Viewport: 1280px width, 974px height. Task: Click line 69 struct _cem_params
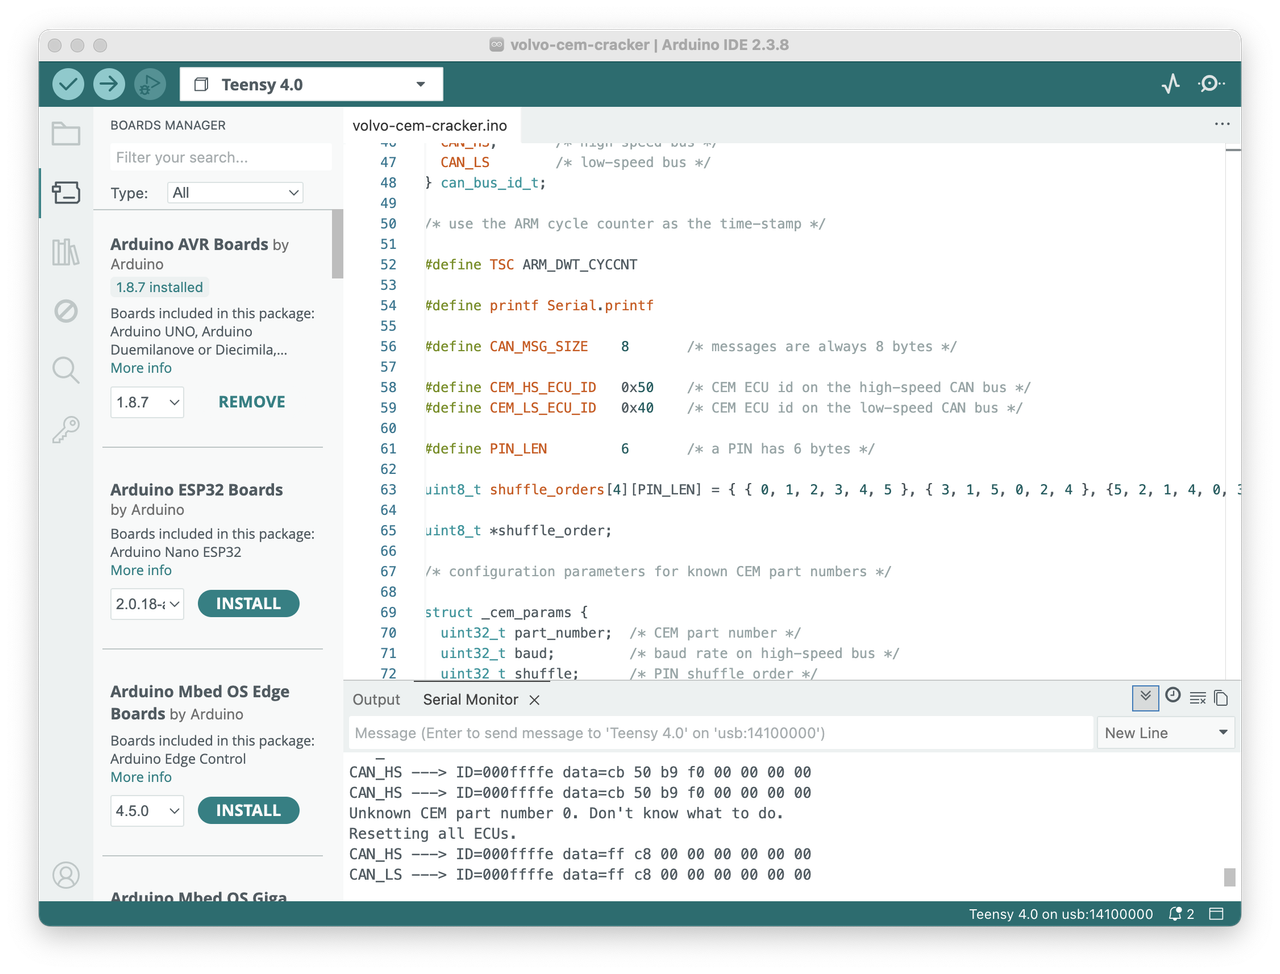[506, 612]
